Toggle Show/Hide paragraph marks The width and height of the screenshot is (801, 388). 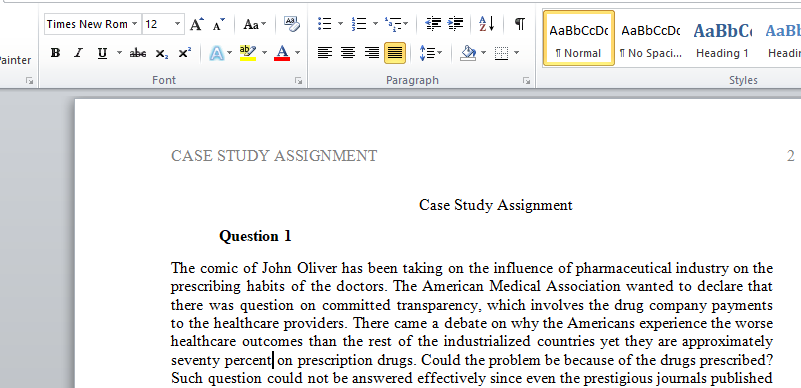[x=520, y=24]
